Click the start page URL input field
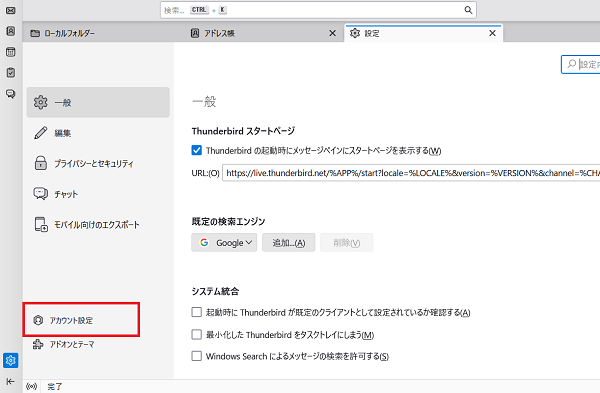600x393 pixels. click(411, 173)
